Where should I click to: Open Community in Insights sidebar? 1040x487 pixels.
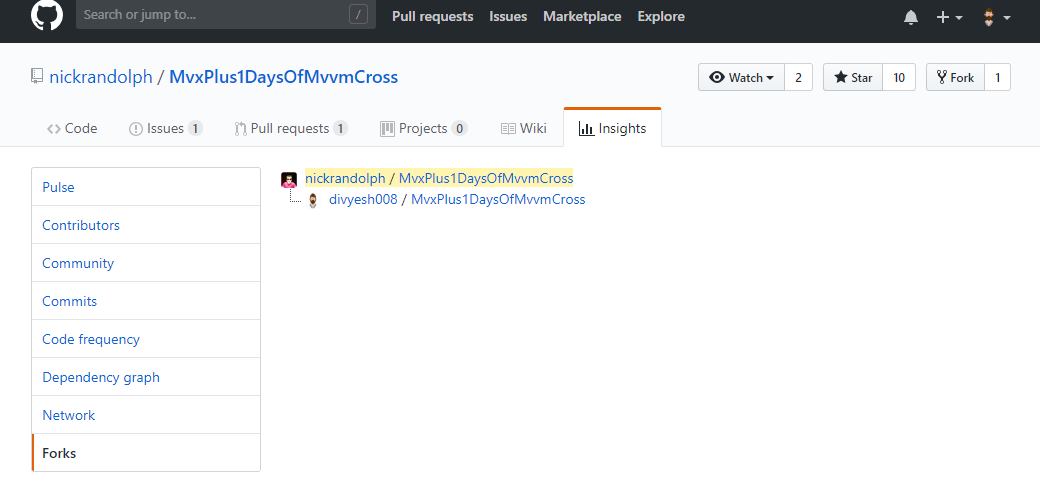pos(146,263)
